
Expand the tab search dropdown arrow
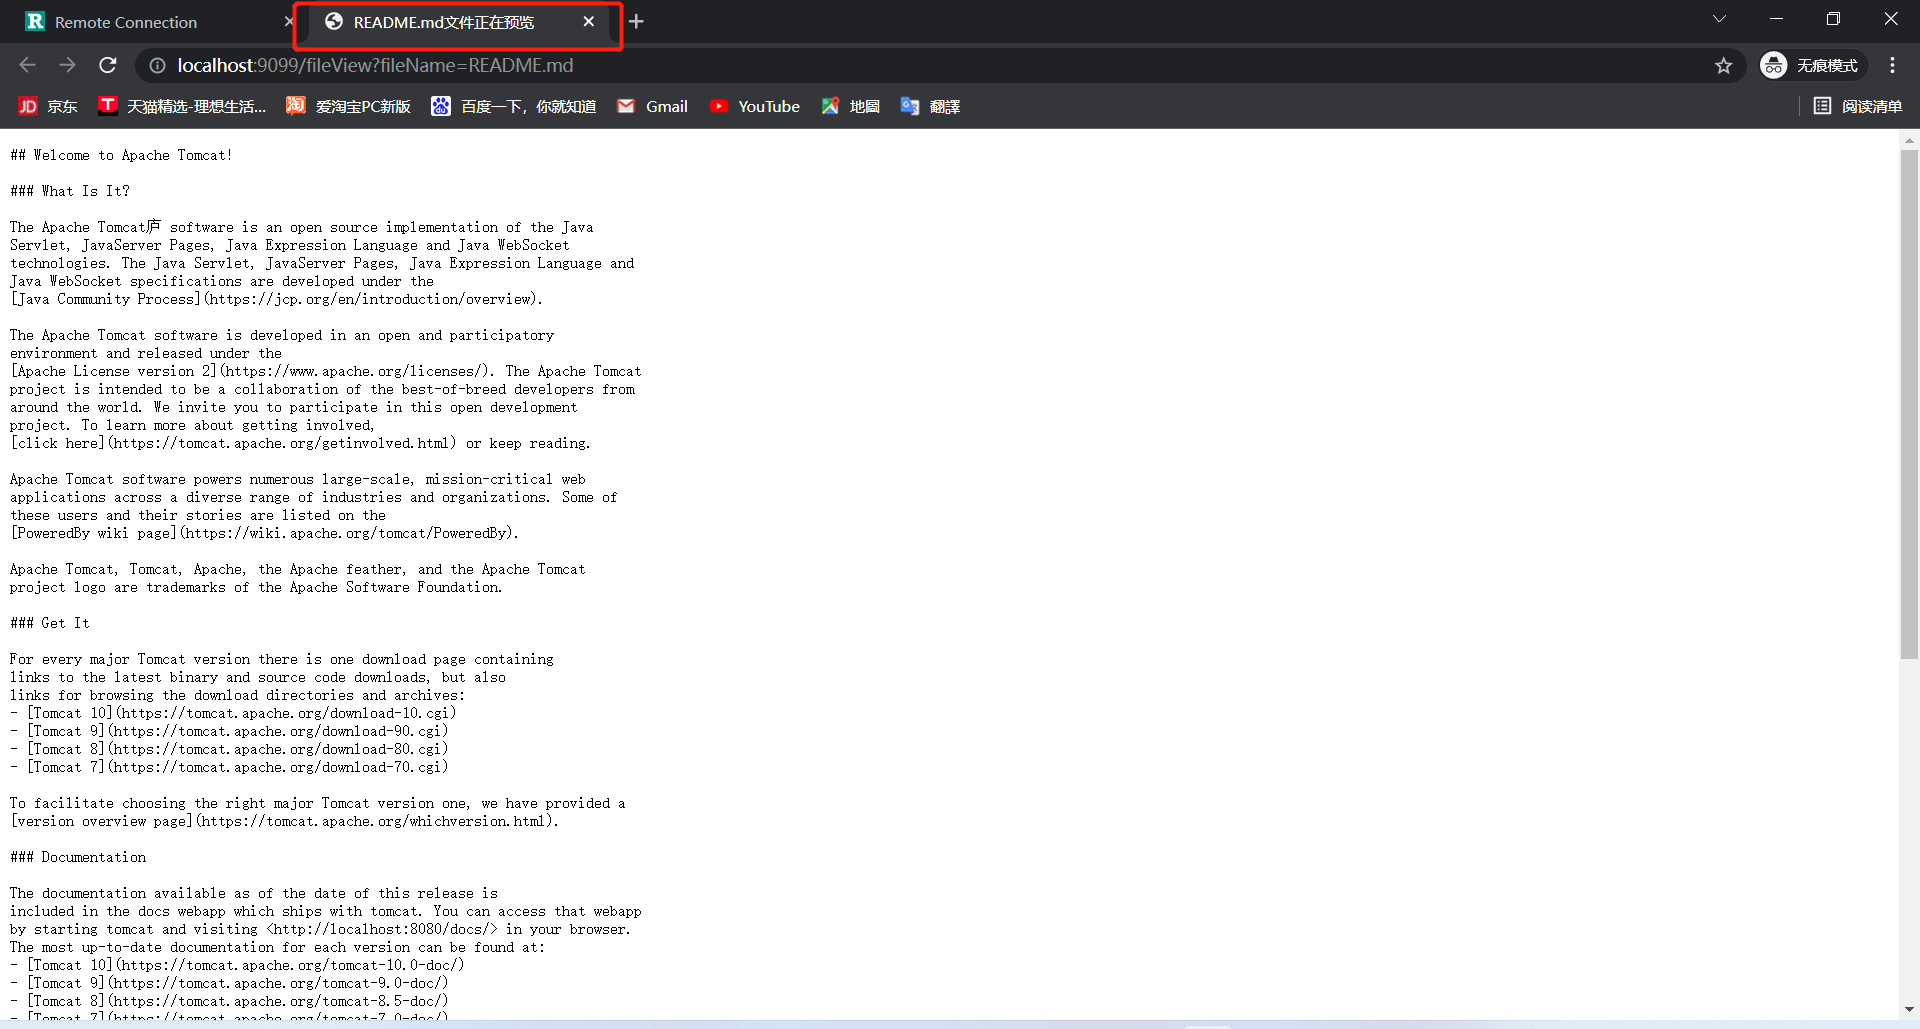point(1719,19)
